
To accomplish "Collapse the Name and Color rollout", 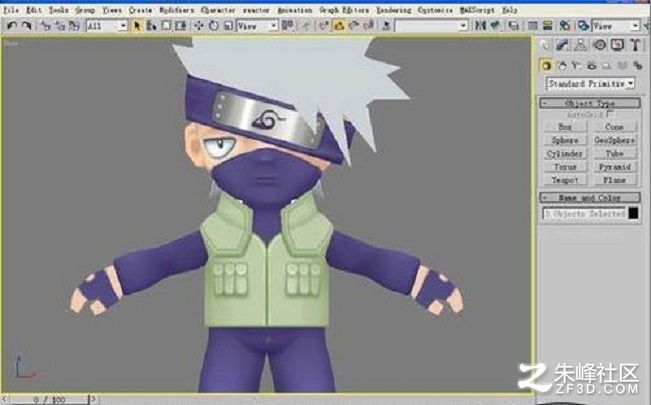I will point(590,198).
